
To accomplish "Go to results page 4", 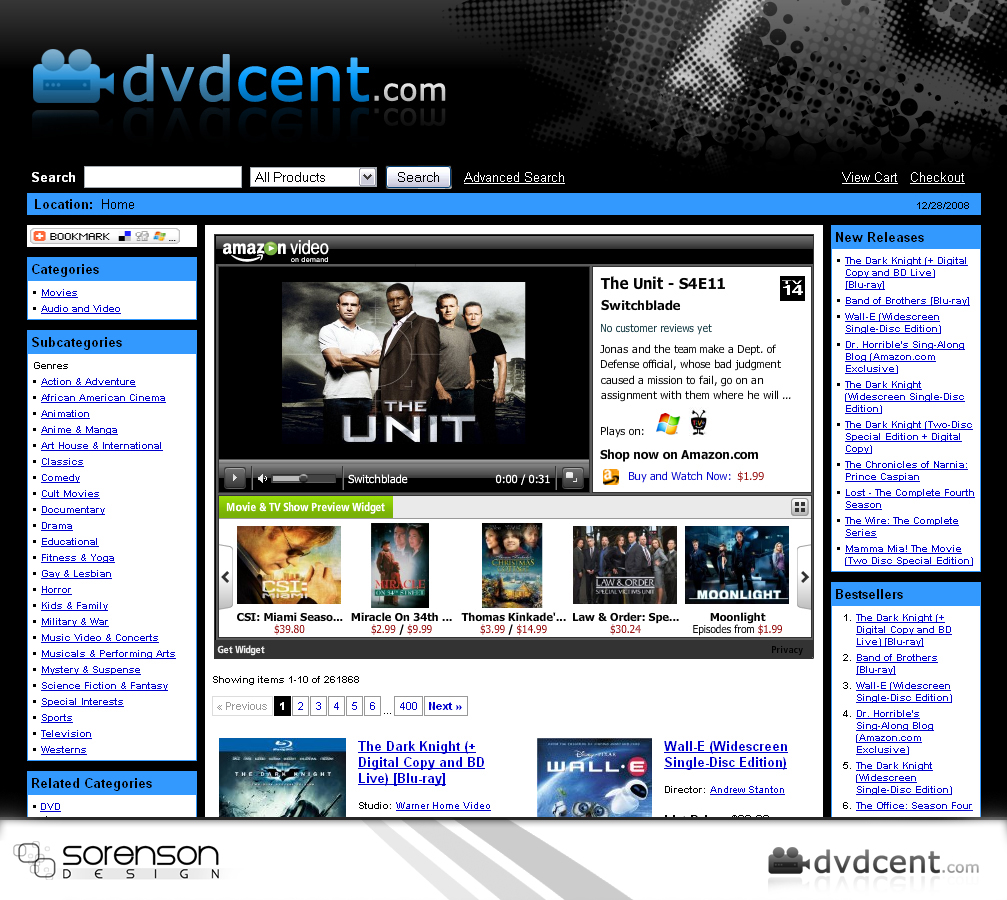I will 337,706.
